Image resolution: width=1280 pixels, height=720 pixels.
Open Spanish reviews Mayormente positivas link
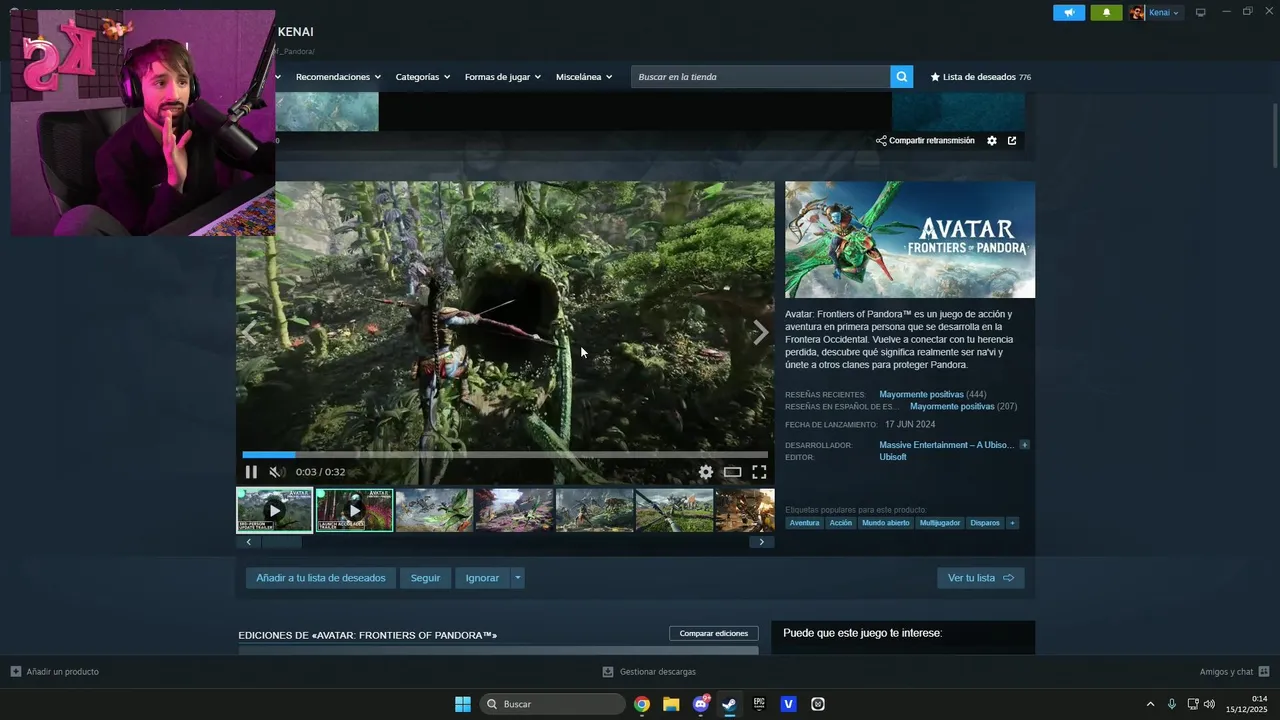952,407
